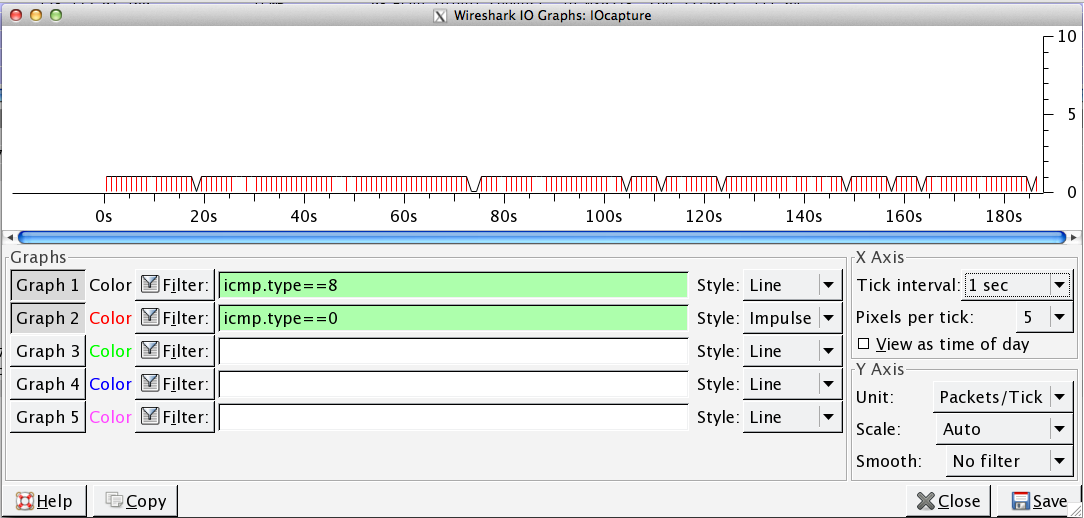Open Filter dialog for Graph 2
The image size is (1084, 518).
pyautogui.click(x=174, y=319)
